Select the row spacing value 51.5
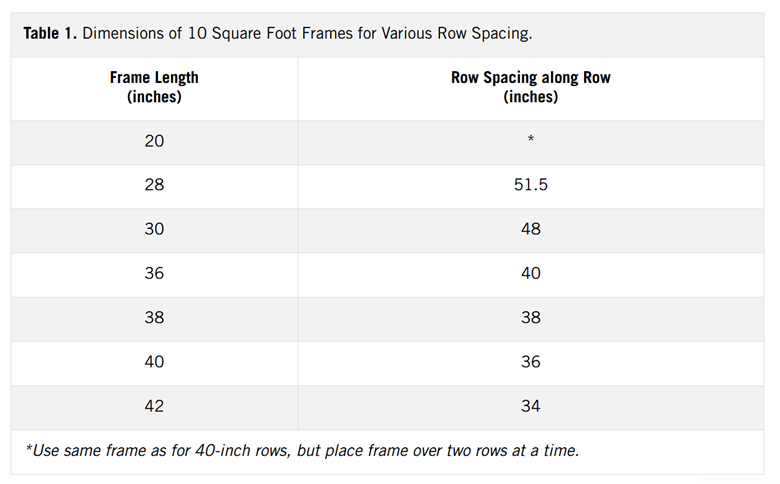 [531, 185]
